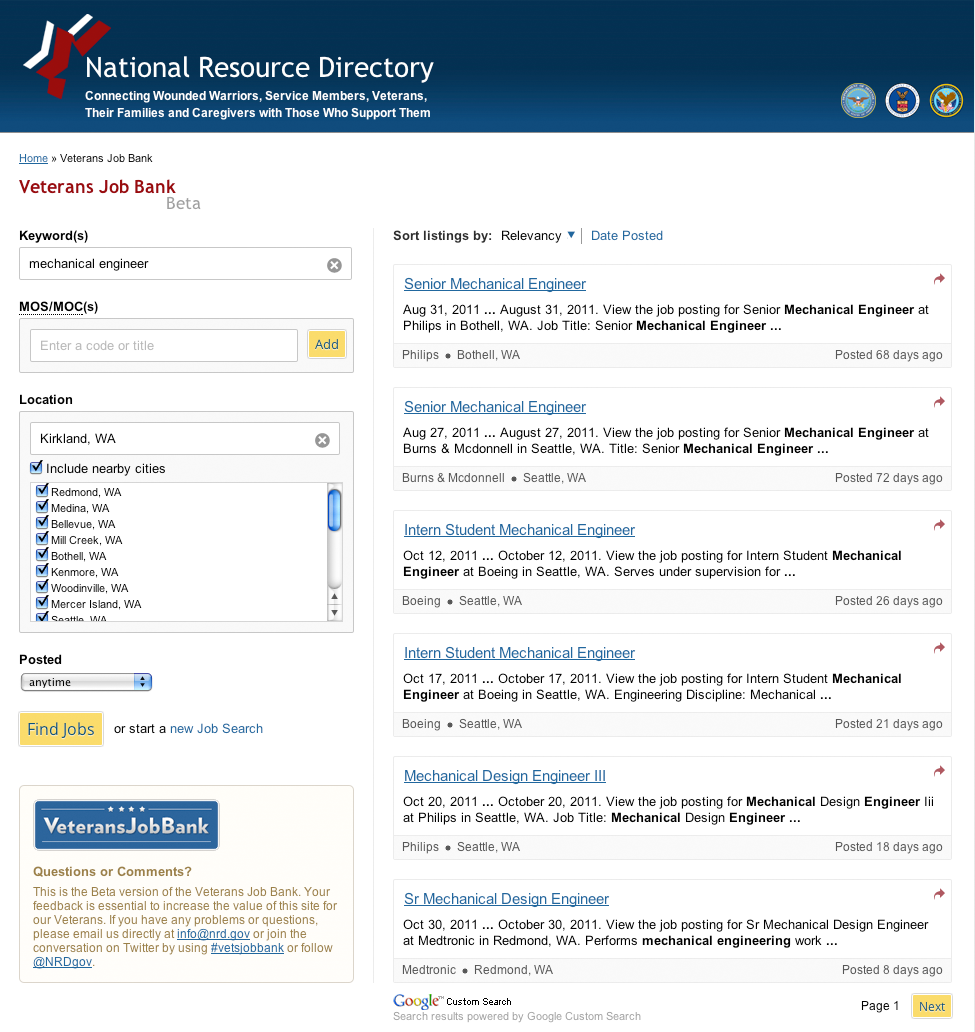Uncheck Mill Creek, WA city

point(42,538)
